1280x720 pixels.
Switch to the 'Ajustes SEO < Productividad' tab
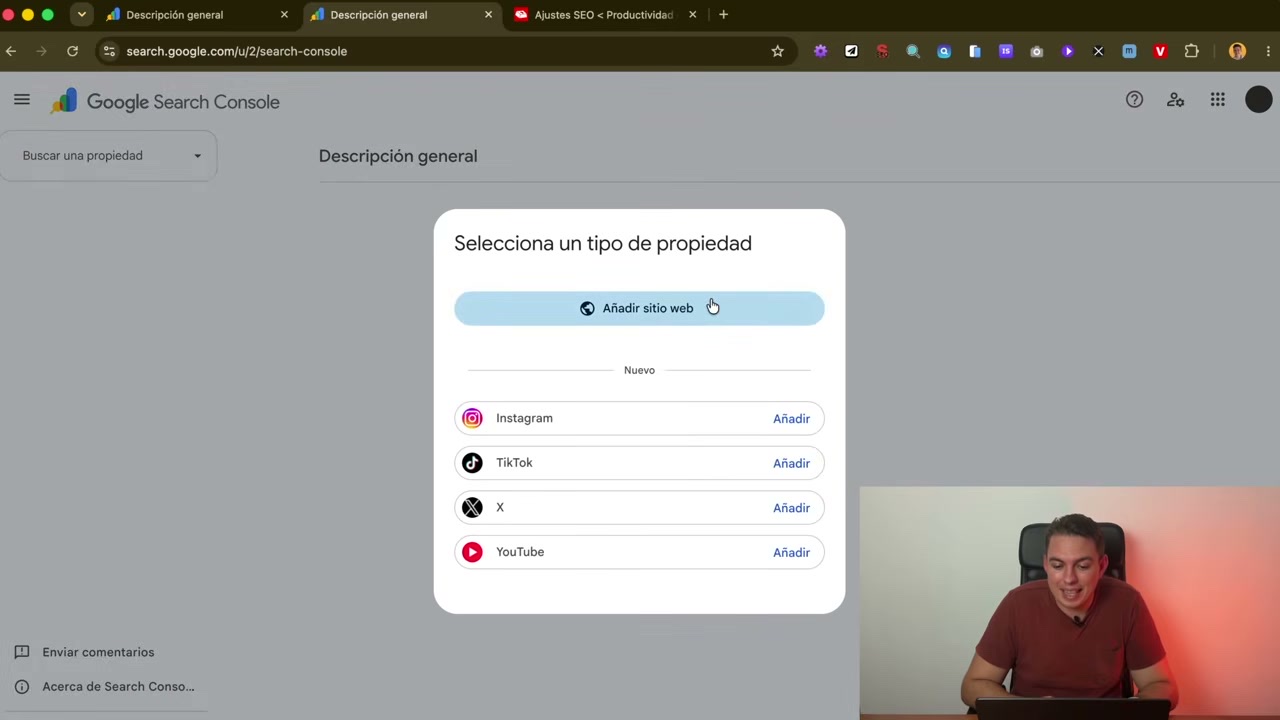tap(603, 15)
